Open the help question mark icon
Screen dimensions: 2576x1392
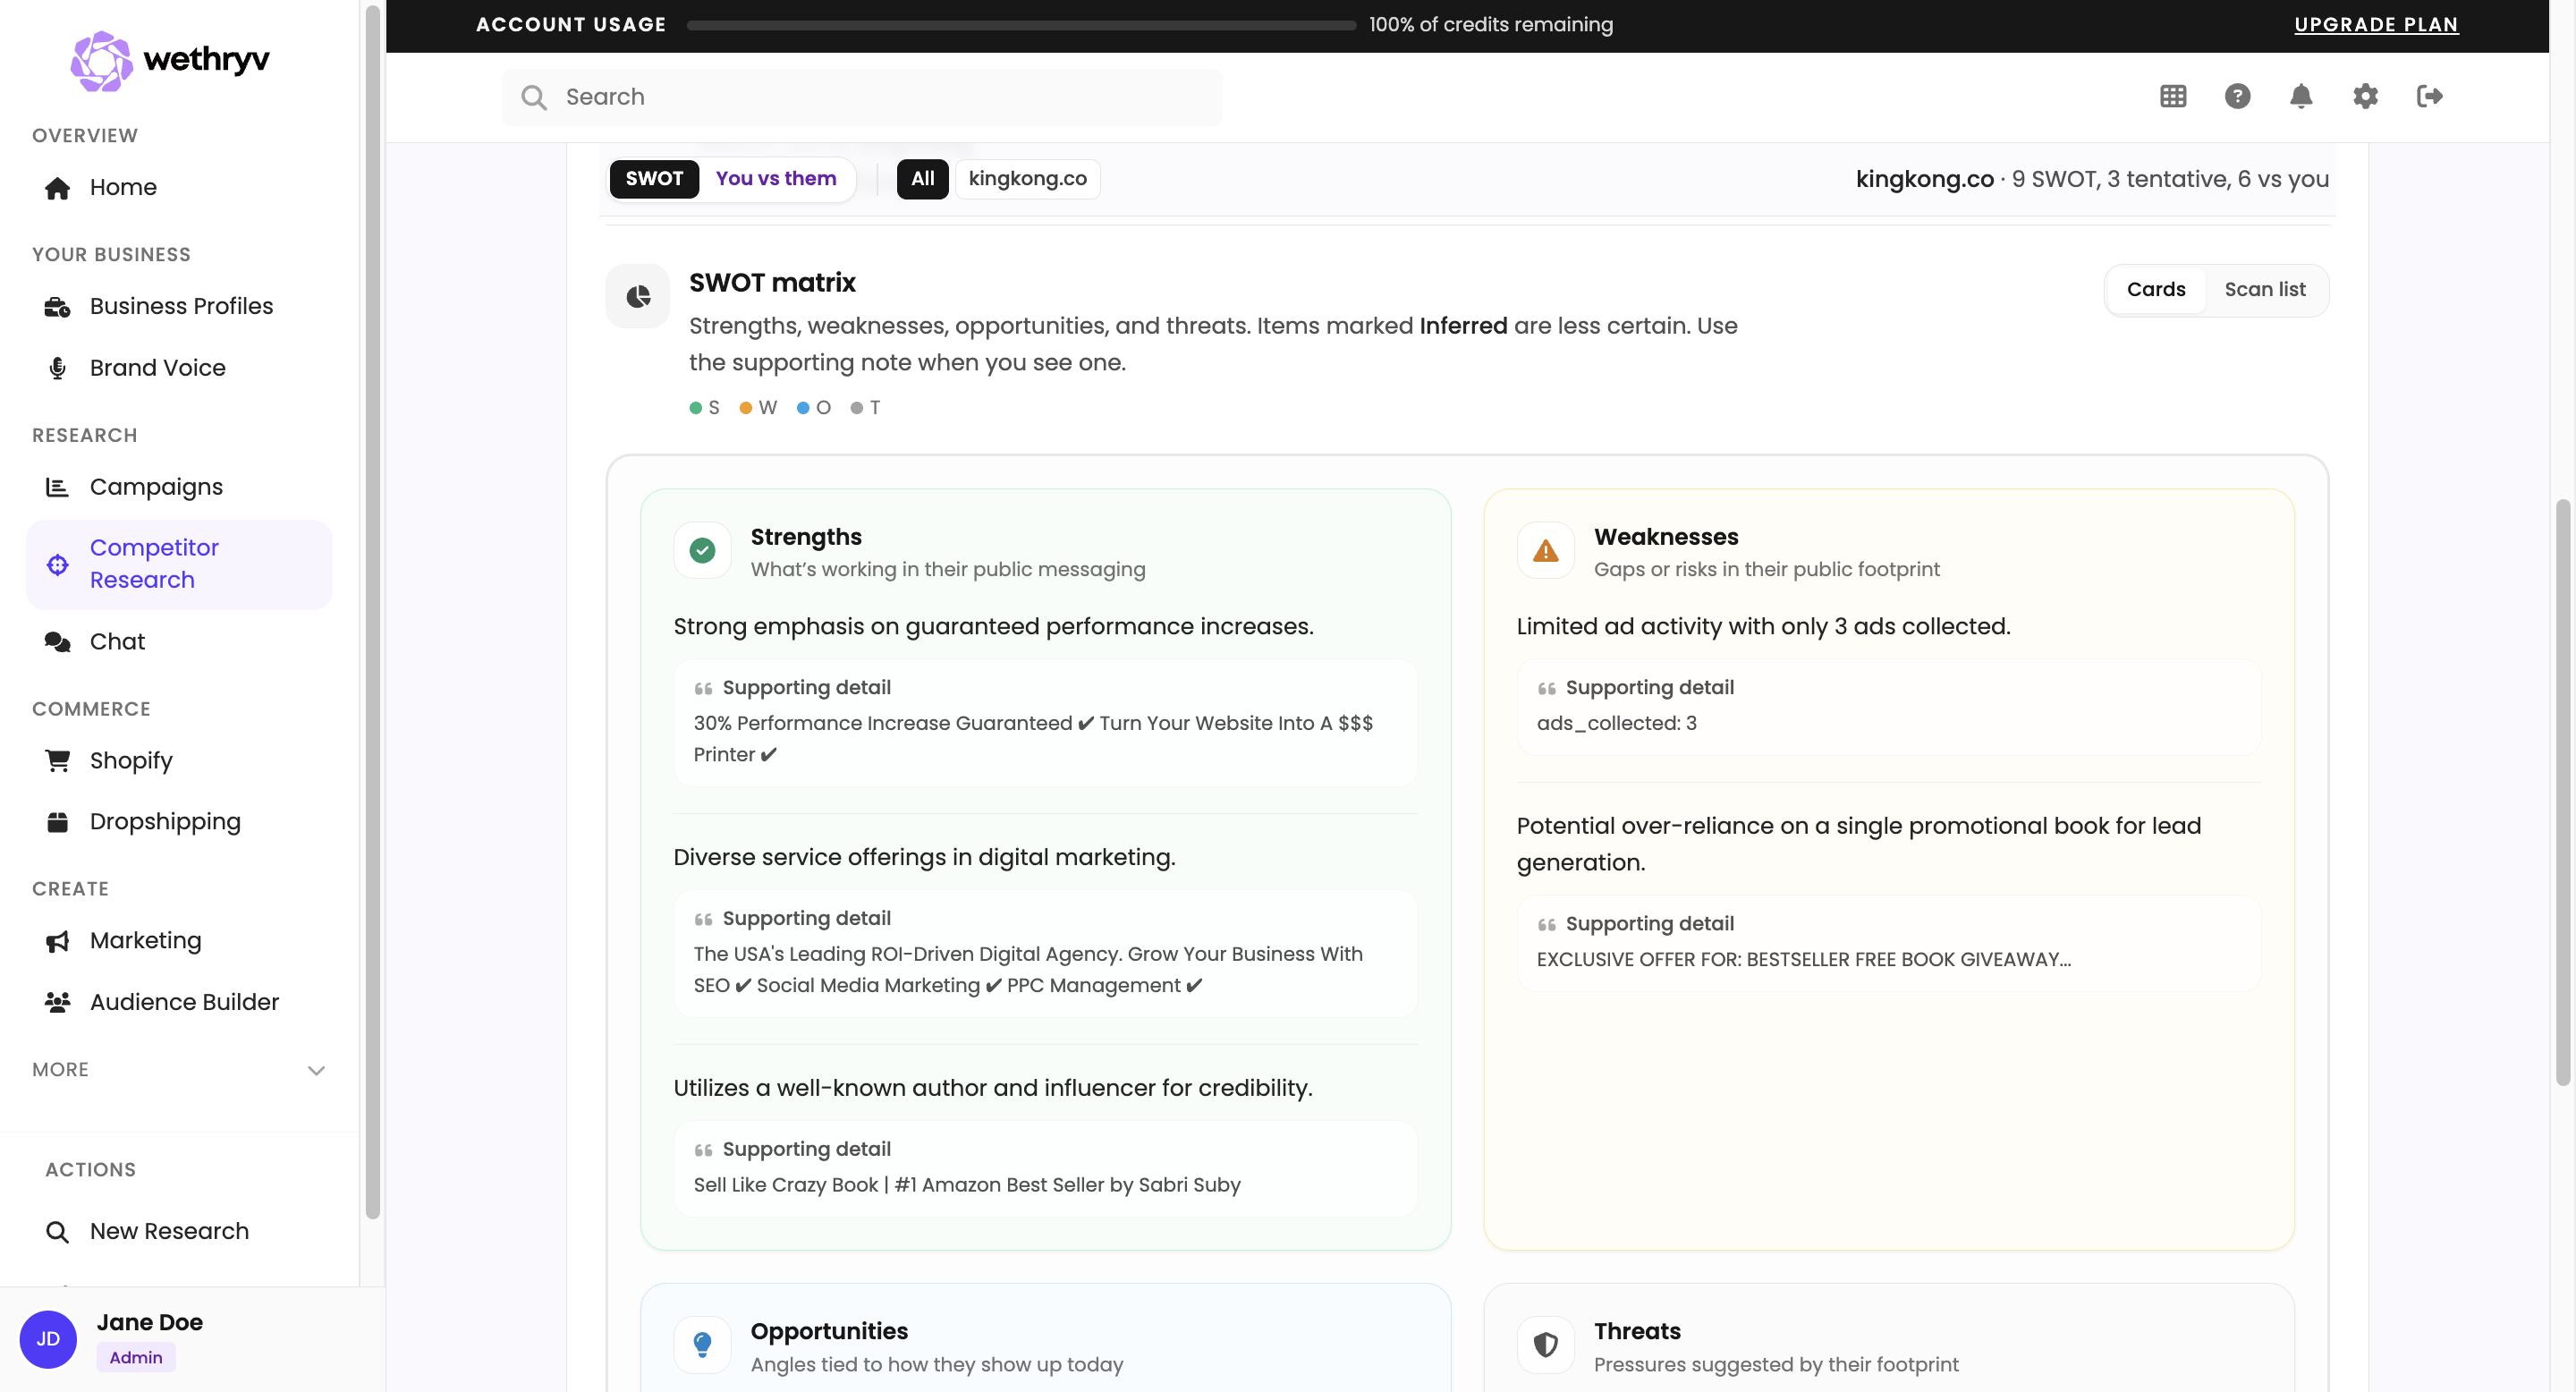(x=2237, y=96)
